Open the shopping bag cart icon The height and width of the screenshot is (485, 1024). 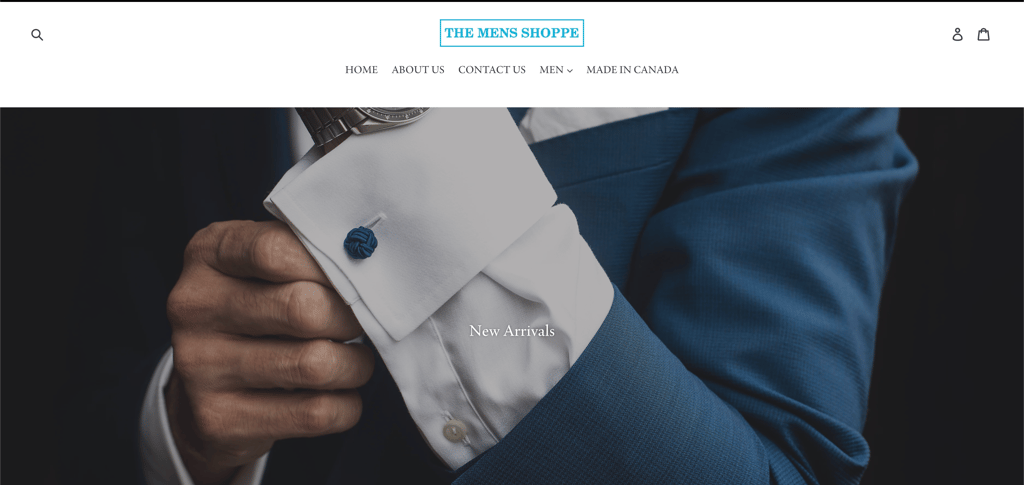tap(984, 34)
